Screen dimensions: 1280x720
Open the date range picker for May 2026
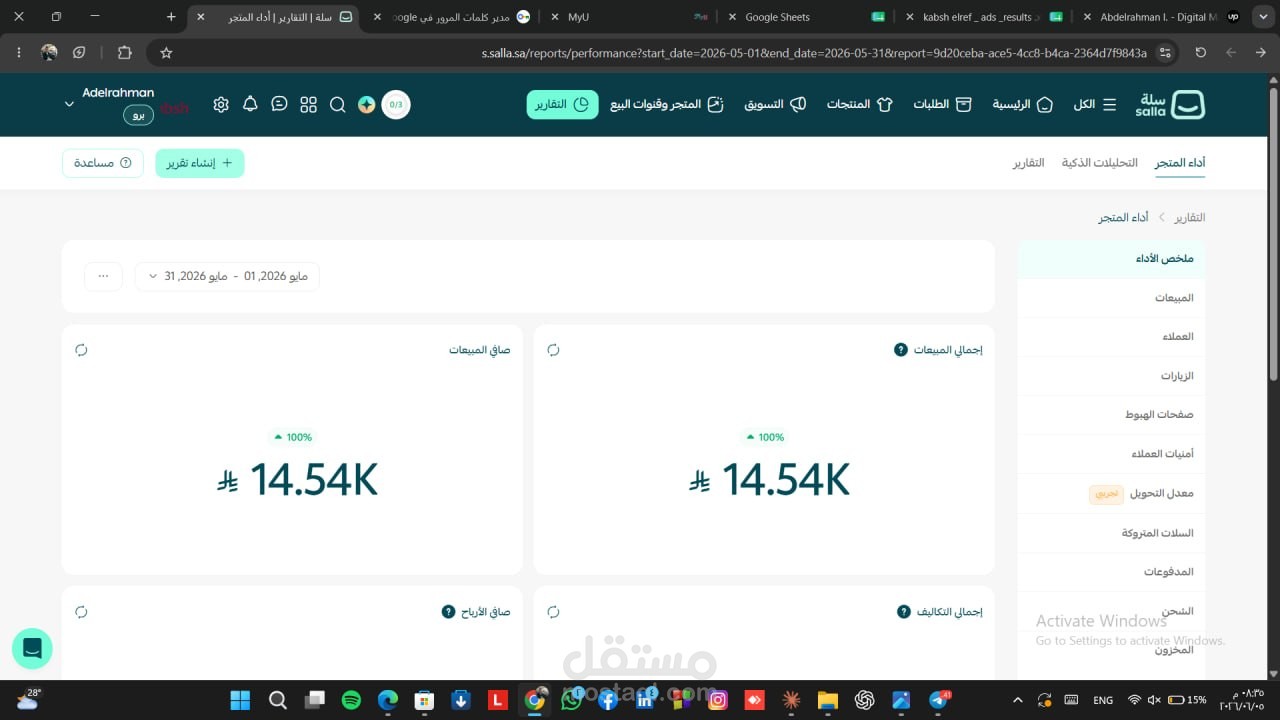coord(227,276)
